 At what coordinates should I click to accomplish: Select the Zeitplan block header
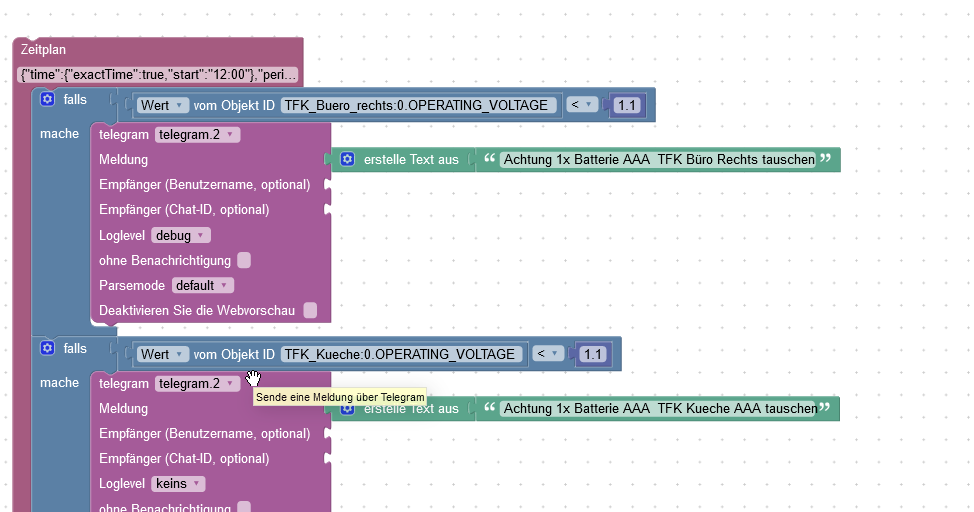pos(43,50)
